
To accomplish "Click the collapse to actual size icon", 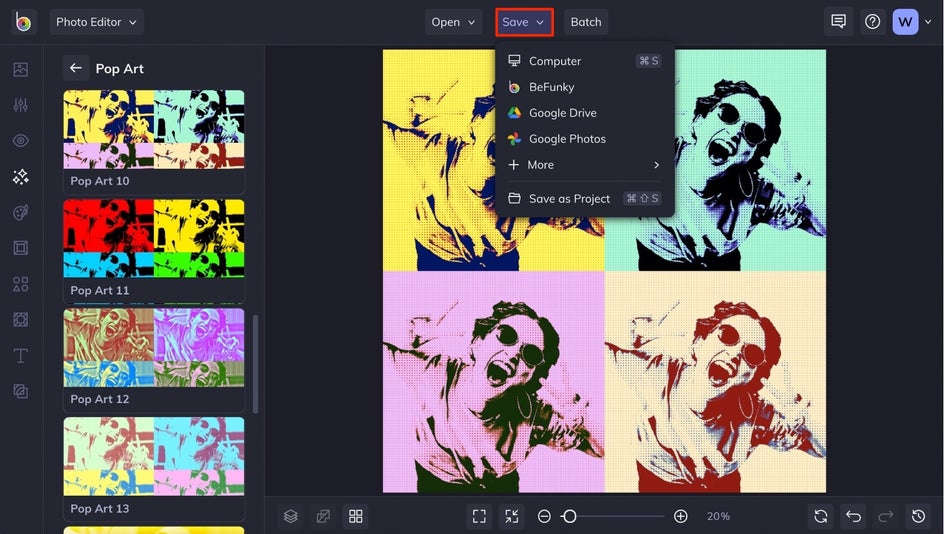I will click(512, 516).
